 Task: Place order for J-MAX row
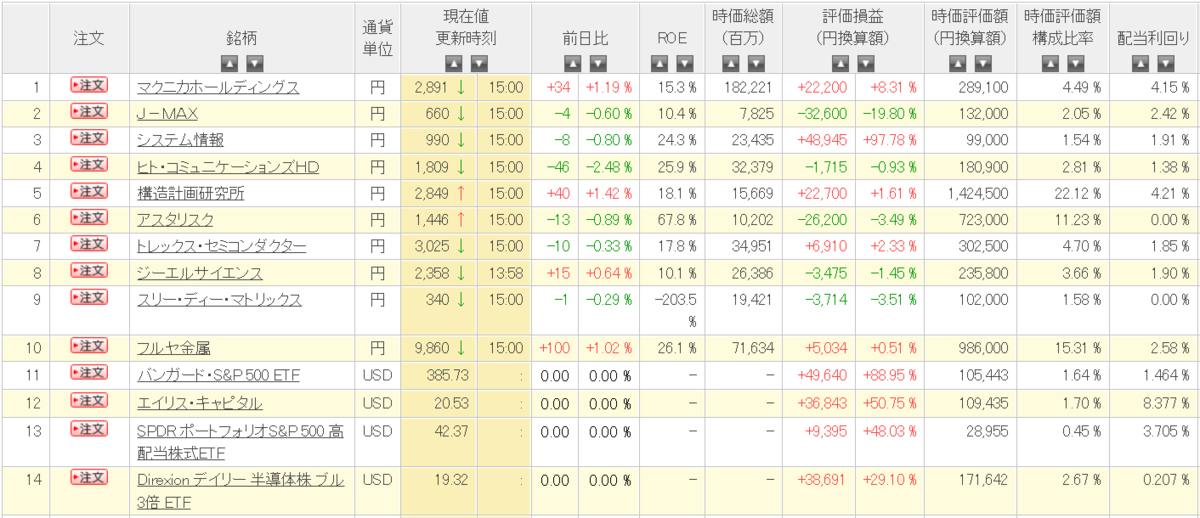[x=88, y=111]
